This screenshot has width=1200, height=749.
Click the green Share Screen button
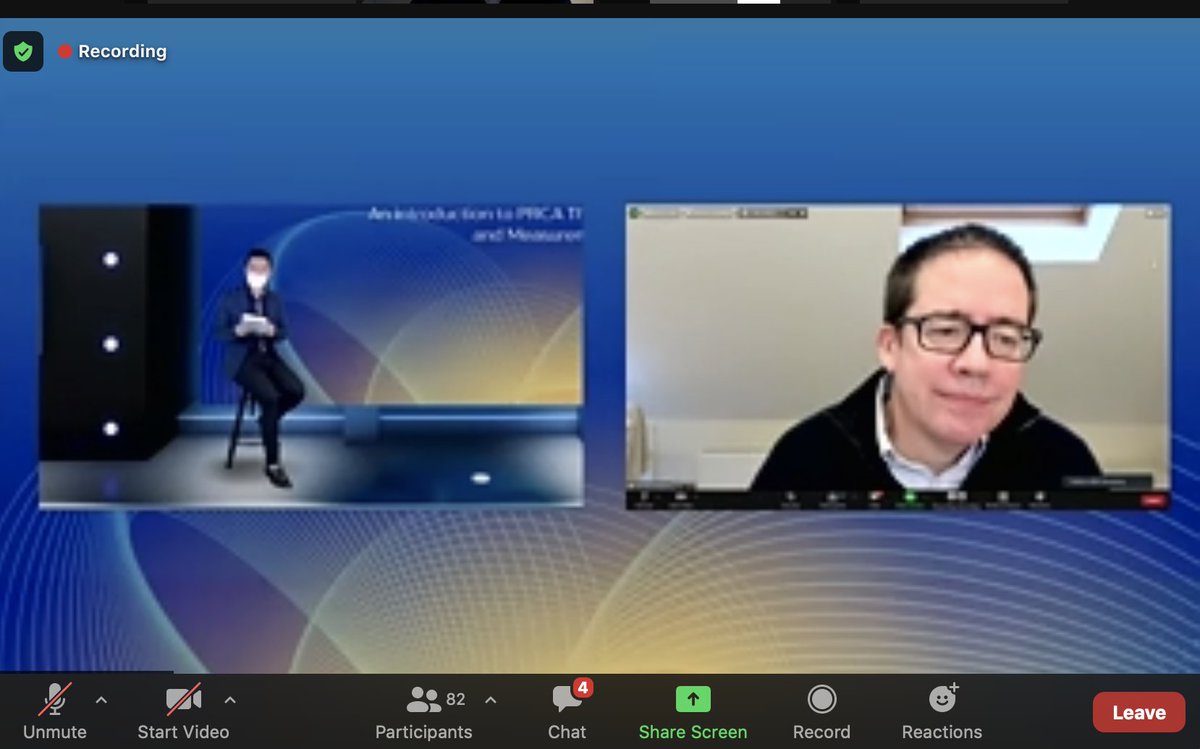click(693, 712)
